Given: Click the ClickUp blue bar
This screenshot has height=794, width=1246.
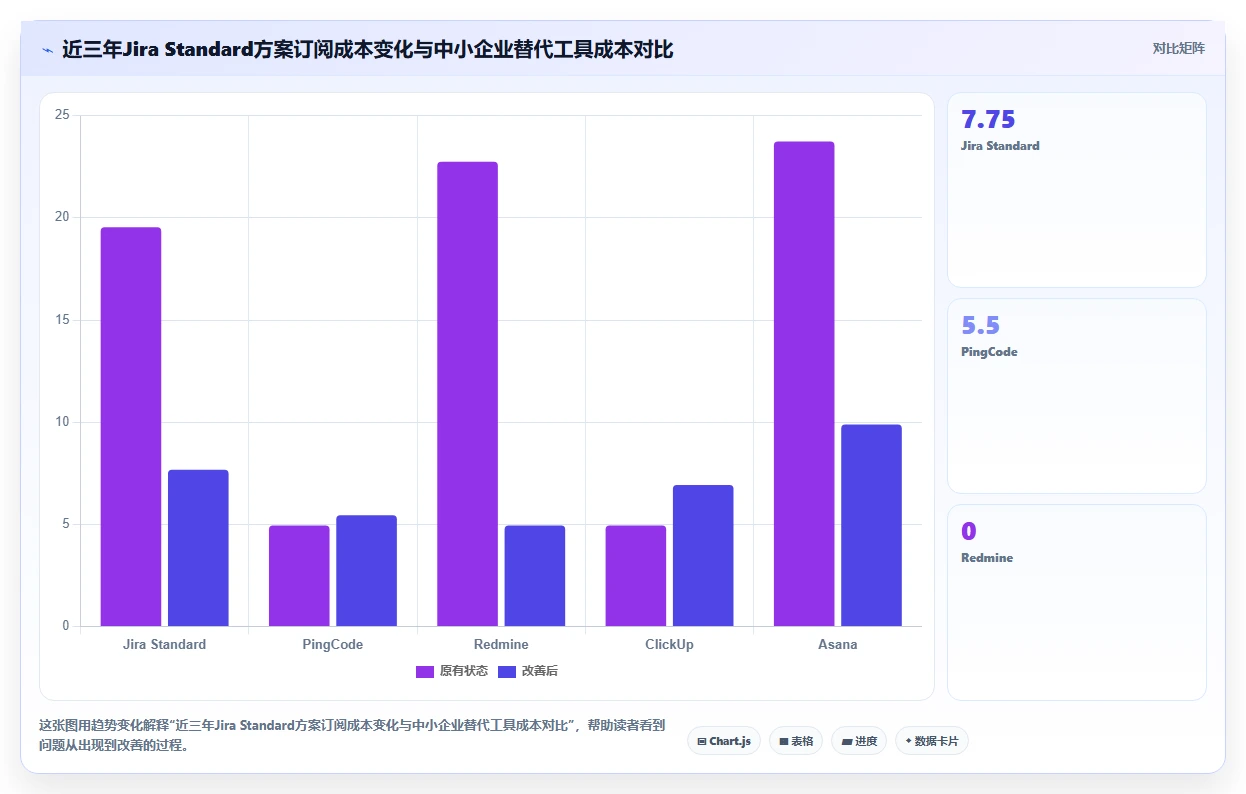Looking at the screenshot, I should (703, 556).
